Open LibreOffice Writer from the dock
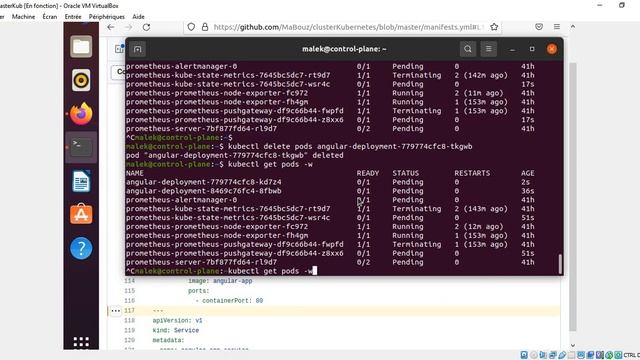Screen dimensions: 640x360 click(x=81, y=181)
